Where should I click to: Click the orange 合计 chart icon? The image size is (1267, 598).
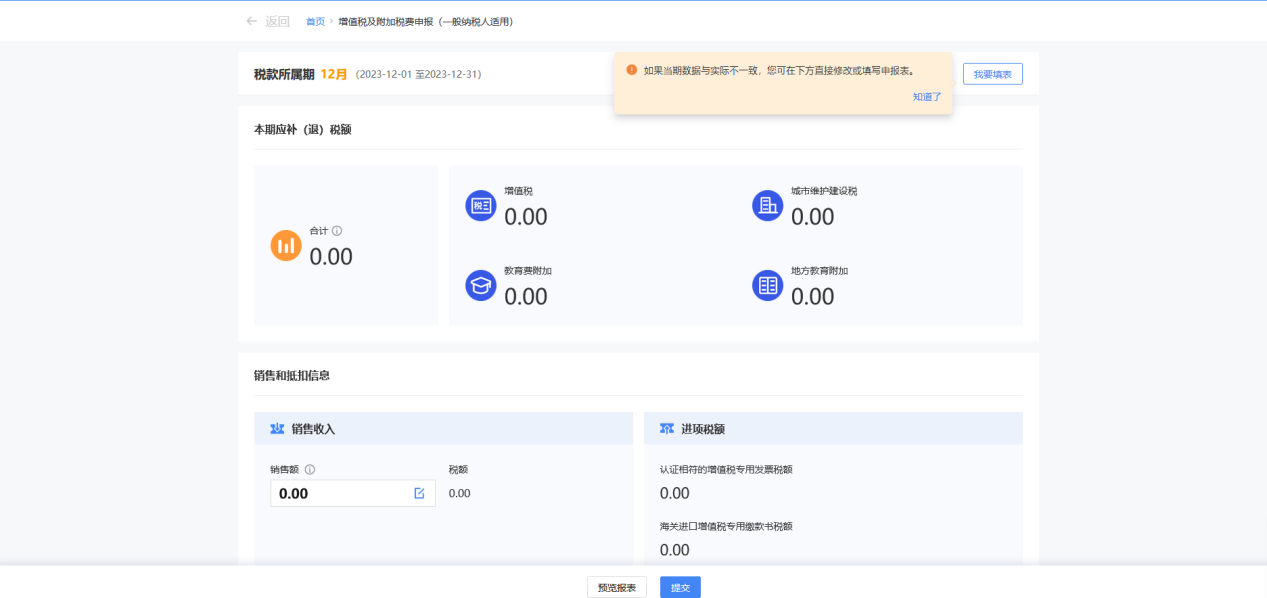[286, 245]
